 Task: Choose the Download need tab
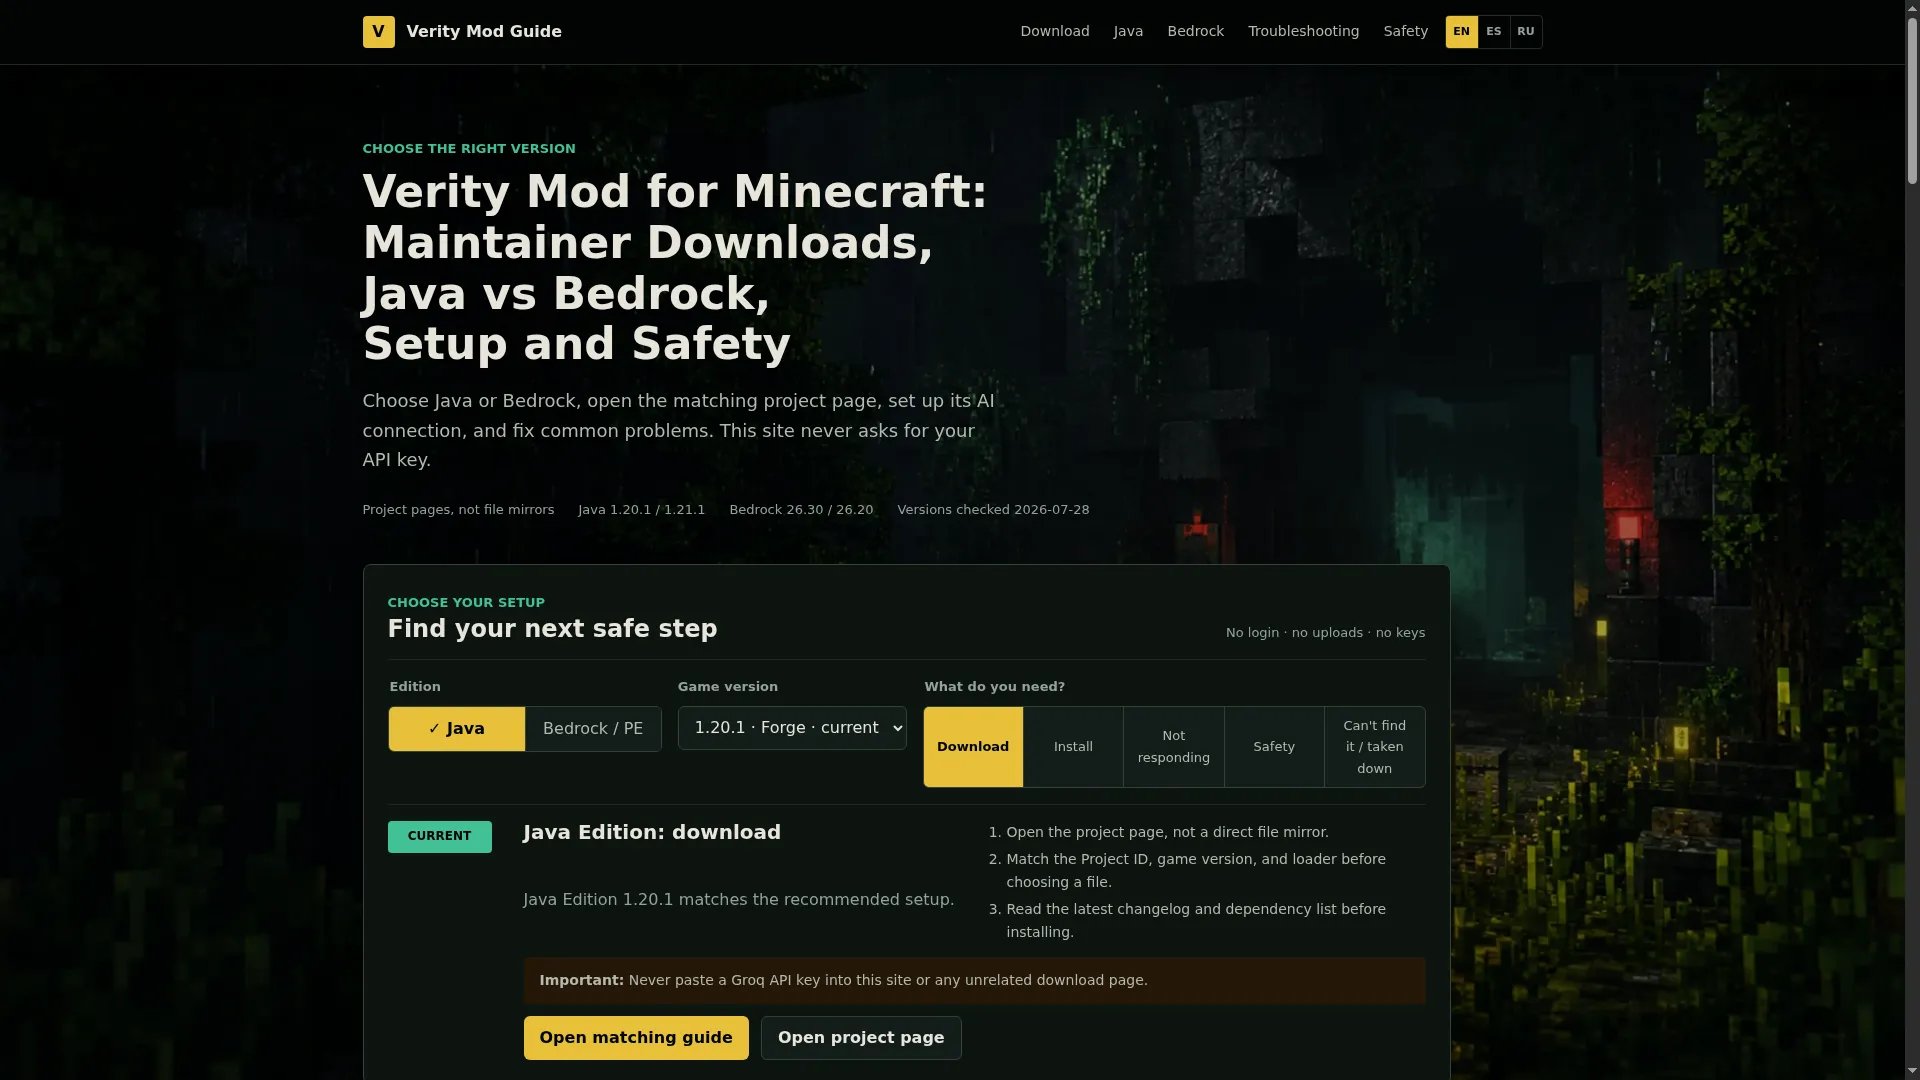[973, 747]
